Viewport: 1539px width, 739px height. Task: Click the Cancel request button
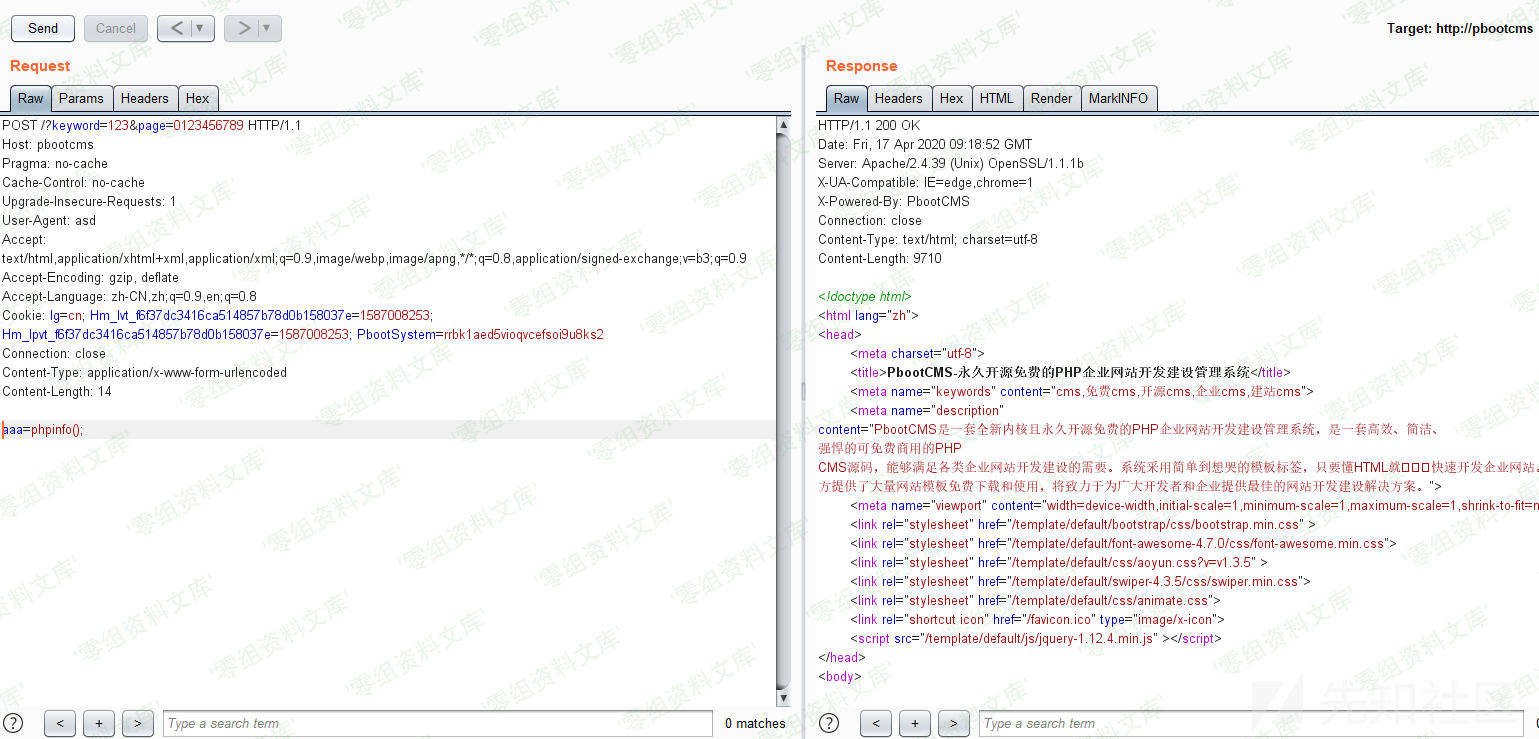click(116, 29)
